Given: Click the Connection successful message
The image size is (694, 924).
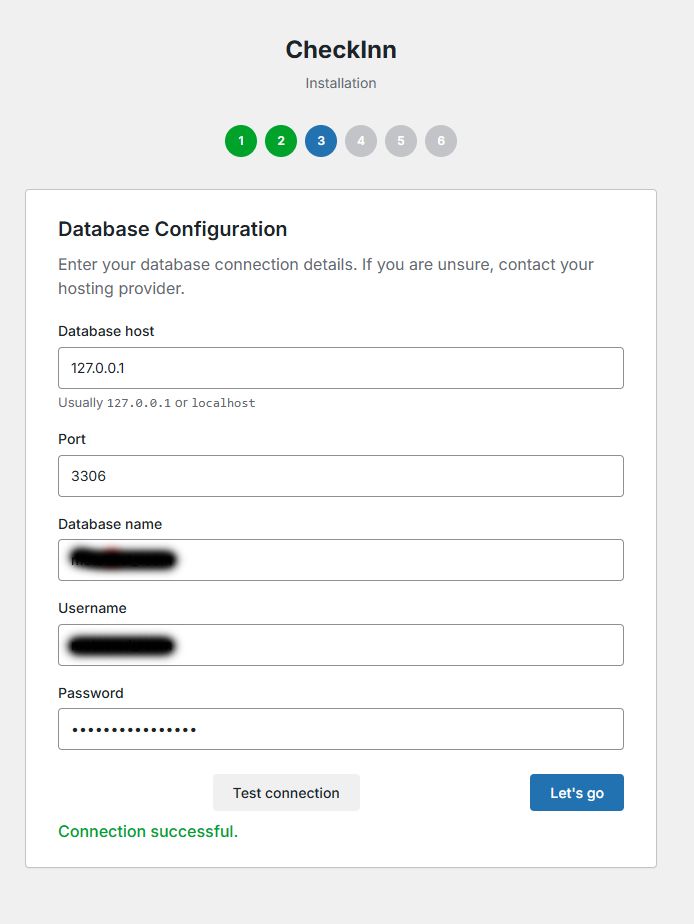Looking at the screenshot, I should click(x=148, y=831).
